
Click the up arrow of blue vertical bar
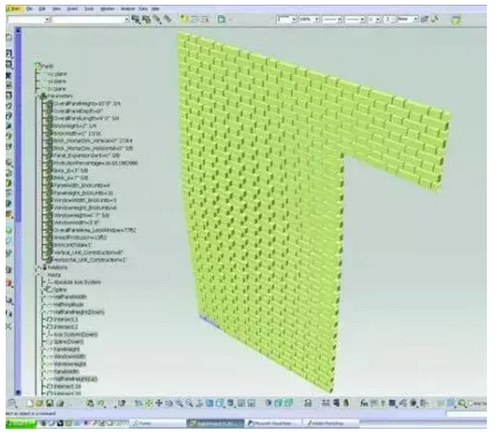coord(18,31)
